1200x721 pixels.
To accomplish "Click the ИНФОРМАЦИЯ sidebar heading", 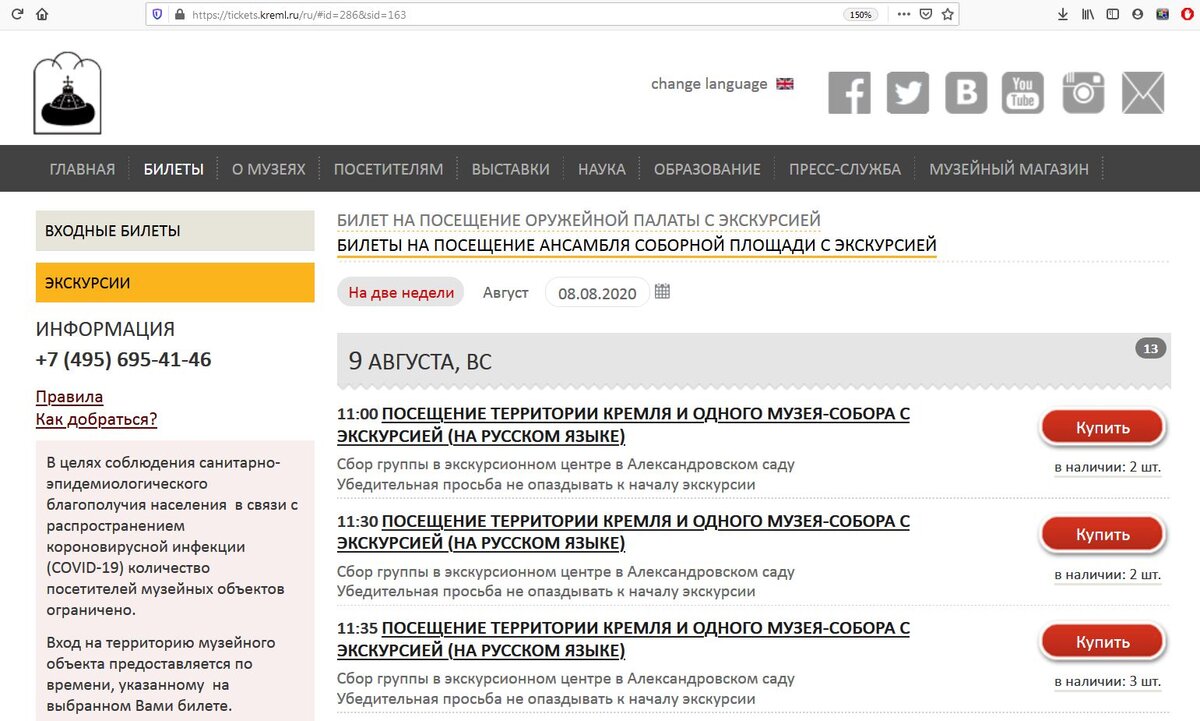I will pos(105,329).
